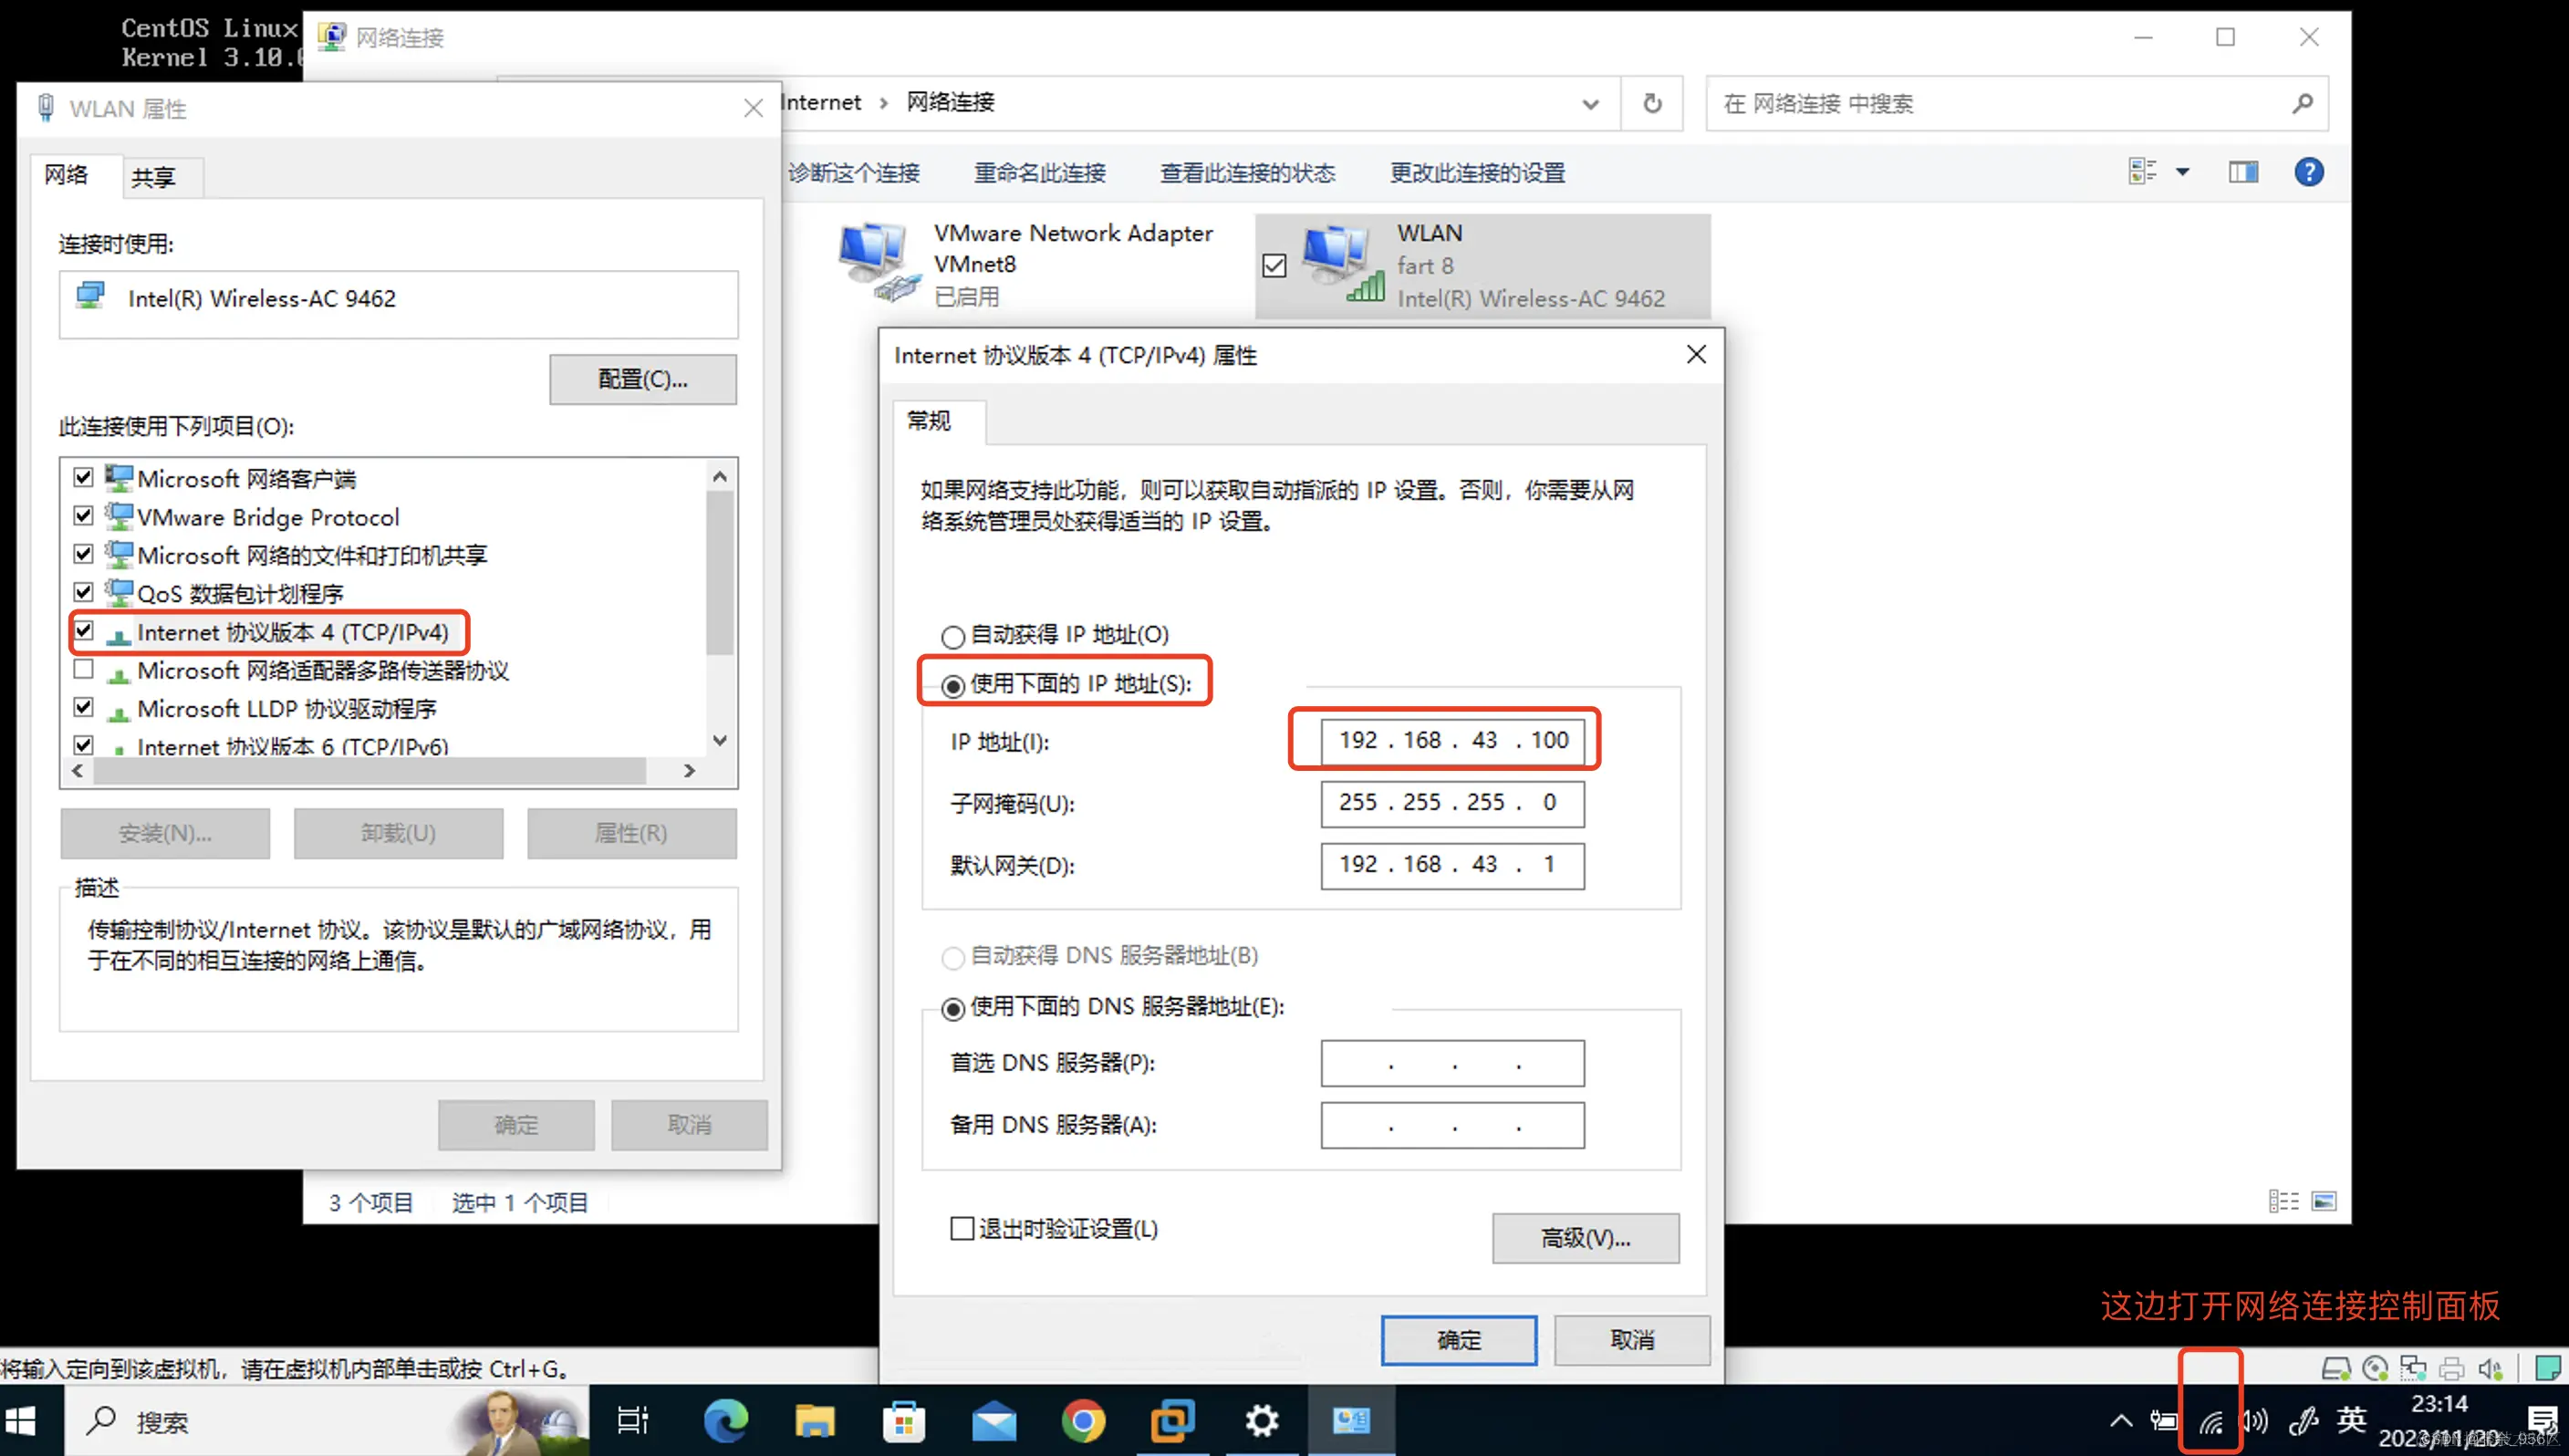This screenshot has width=2569, height=1456.
Task: Show hidden system tray icons chevron
Action: pyautogui.click(x=2120, y=1421)
